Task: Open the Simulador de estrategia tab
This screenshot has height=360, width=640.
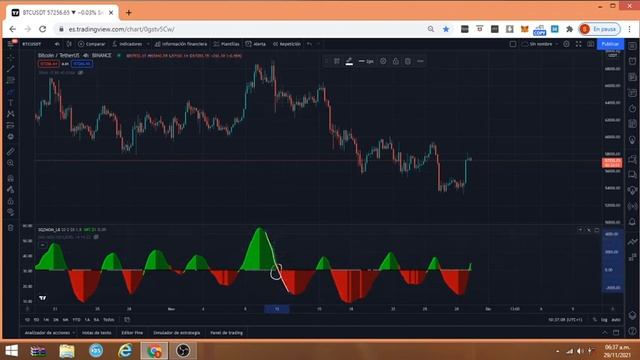Action: [x=176, y=333]
